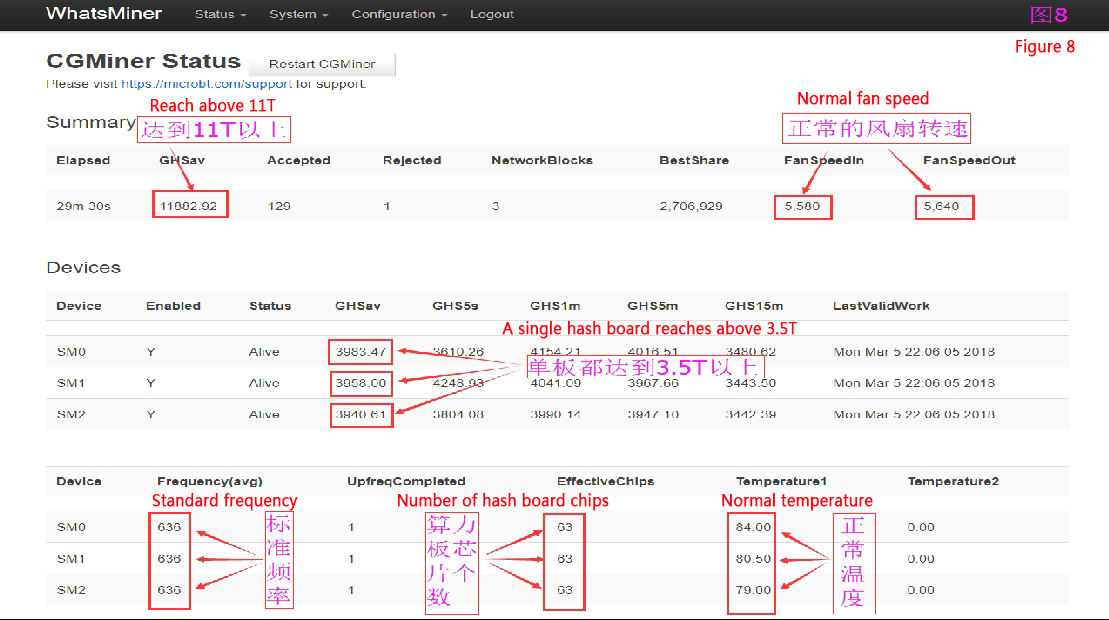Click the SM2 GHSav value

[361, 414]
